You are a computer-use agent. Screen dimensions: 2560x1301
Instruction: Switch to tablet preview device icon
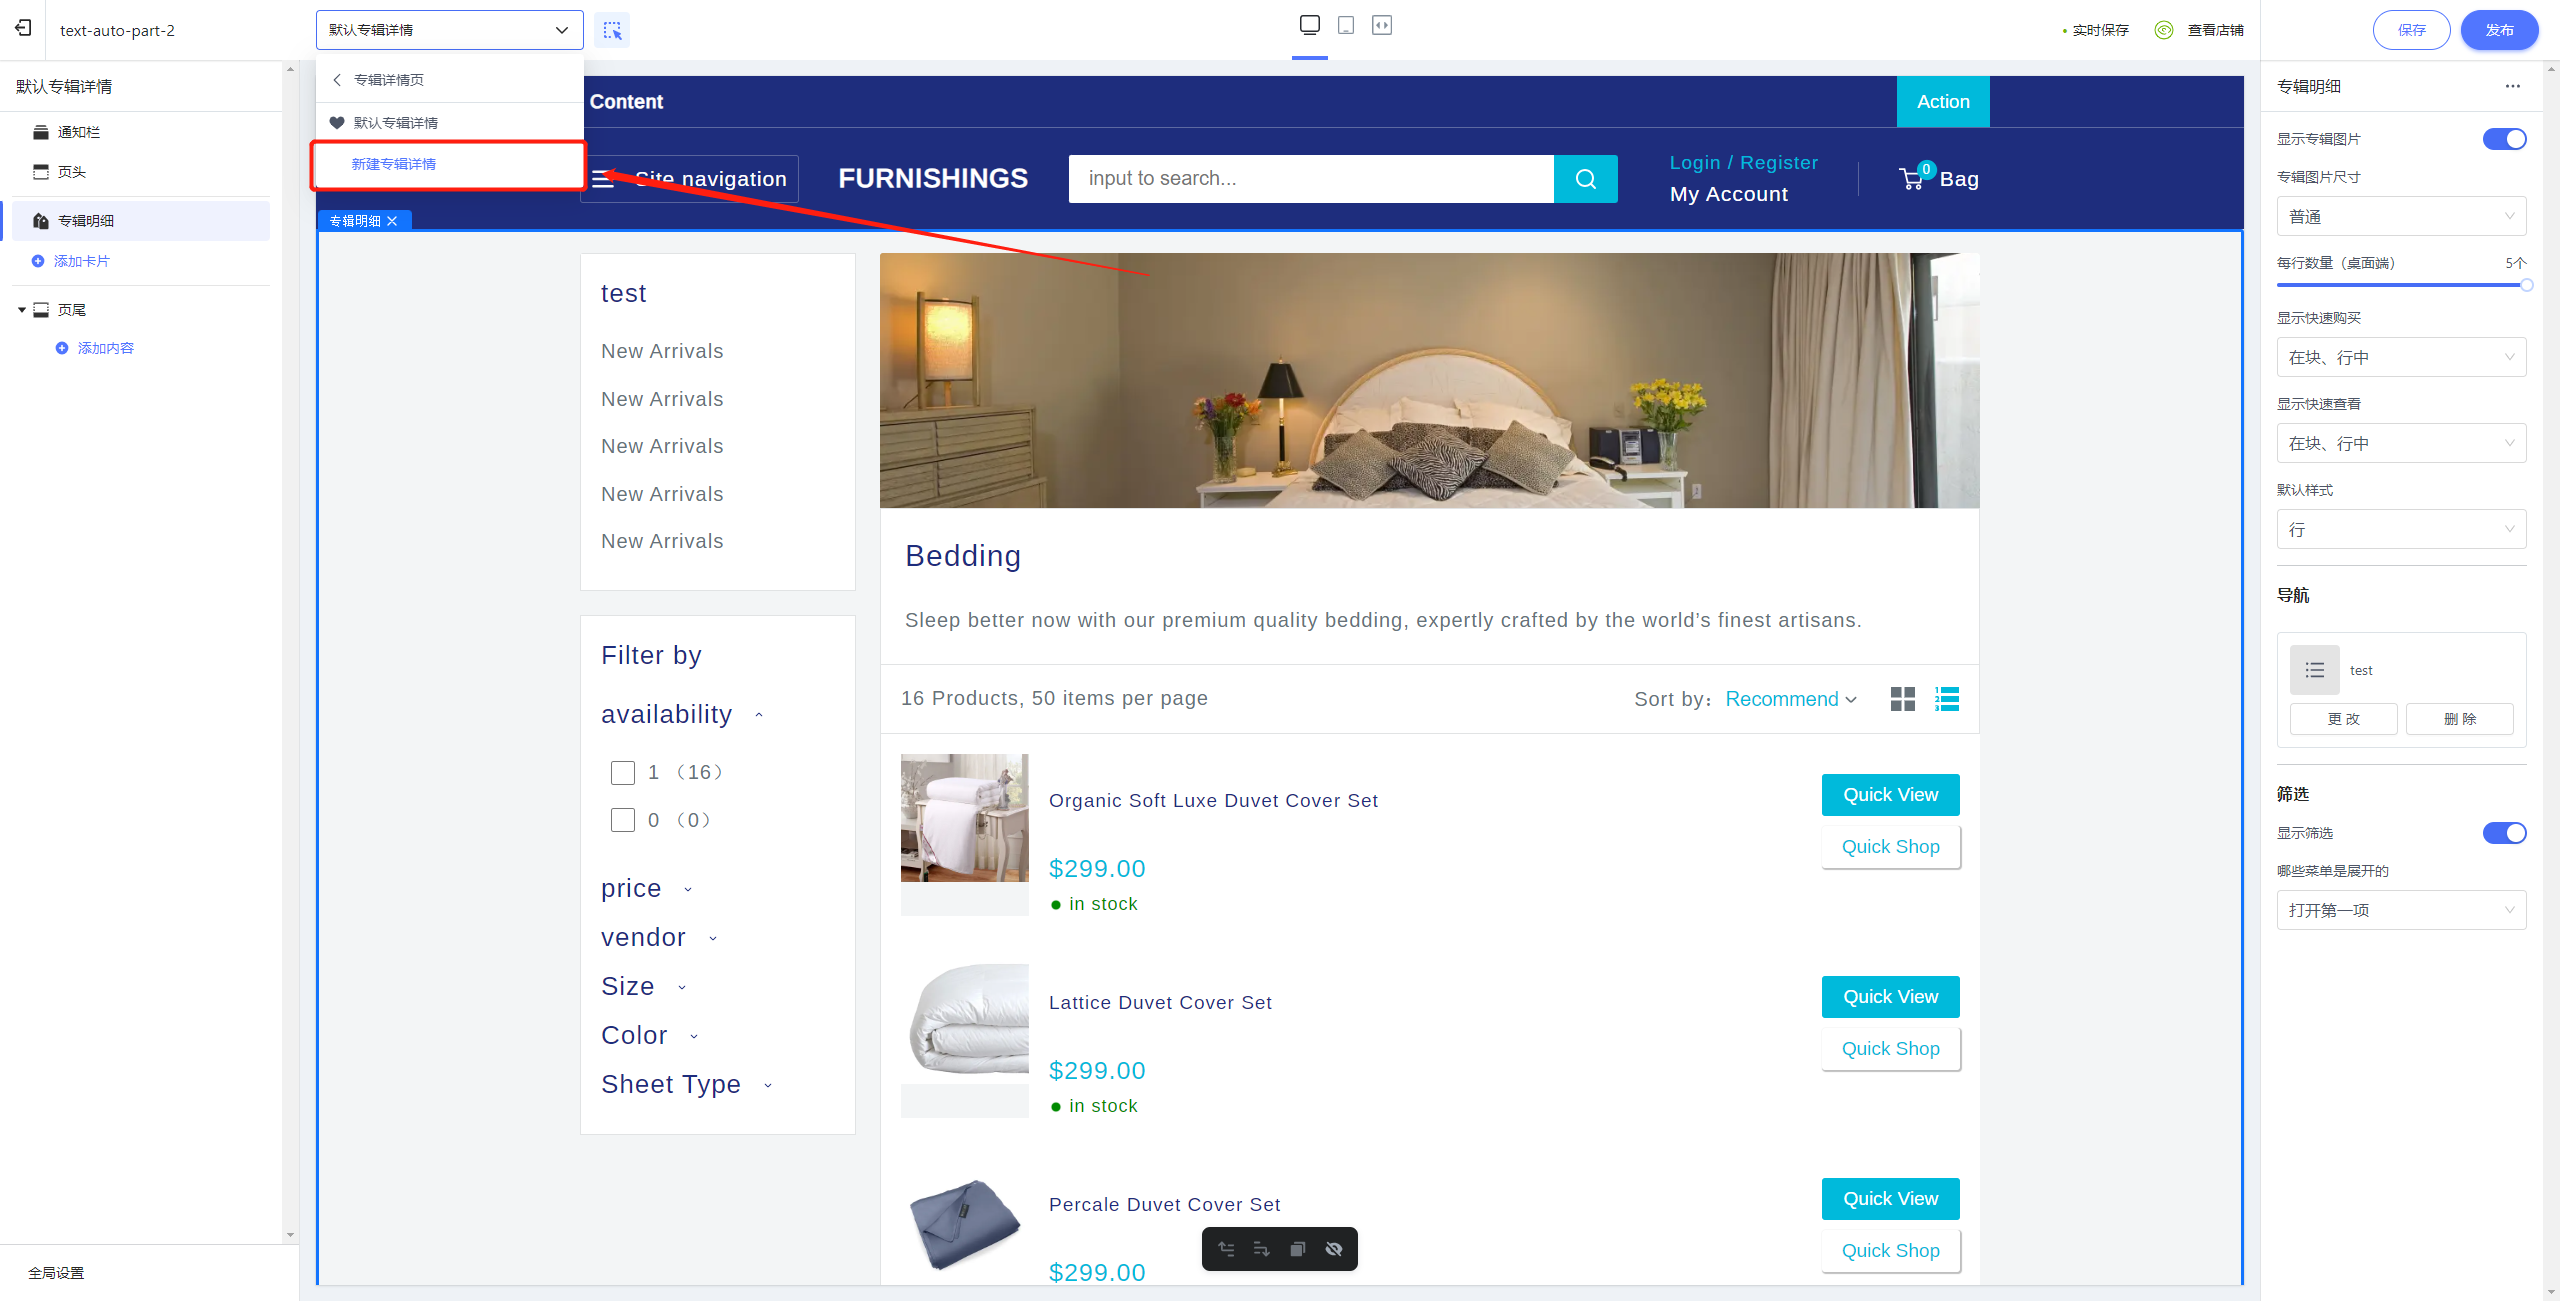(x=1346, y=25)
